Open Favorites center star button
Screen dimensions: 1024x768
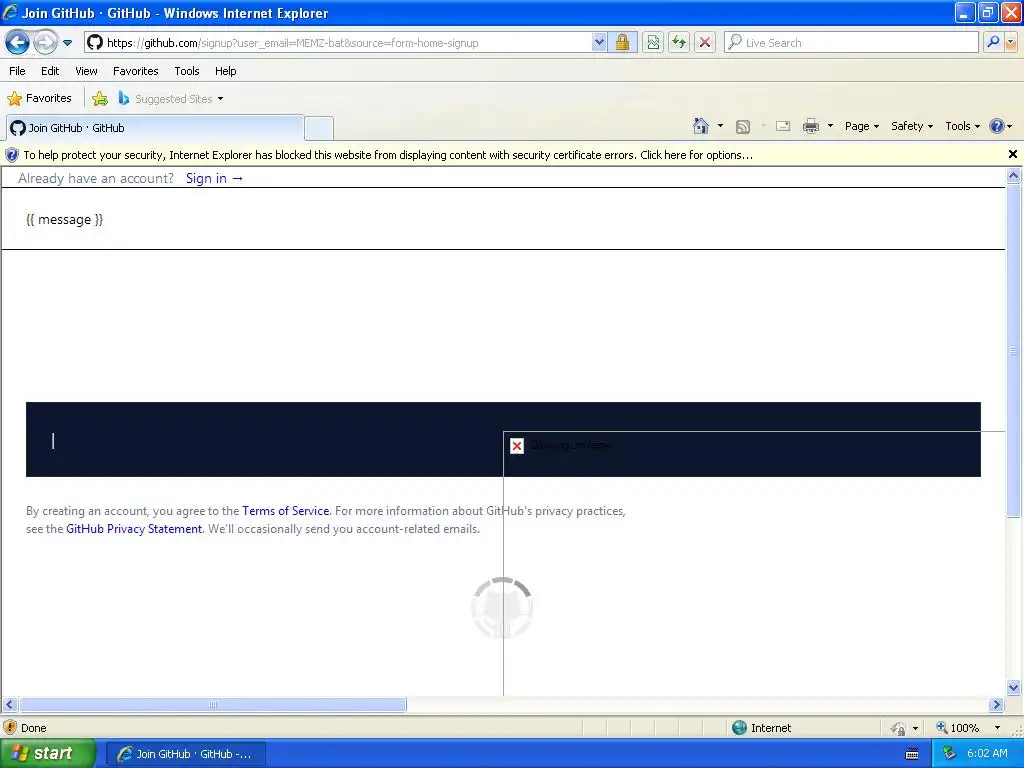pyautogui.click(x=39, y=99)
